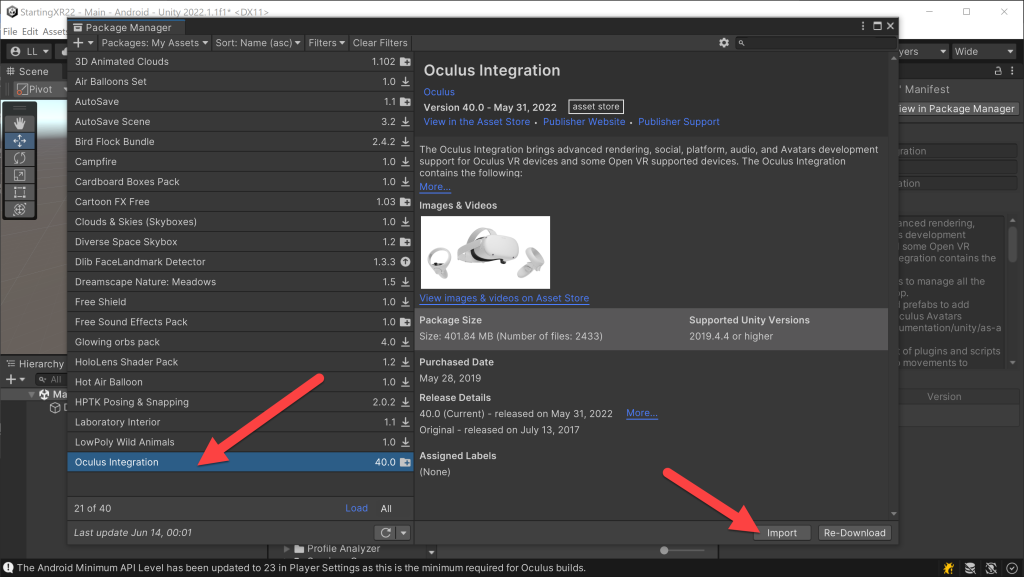Click the Load link in package list
This screenshot has height=577, width=1024.
[357, 508]
